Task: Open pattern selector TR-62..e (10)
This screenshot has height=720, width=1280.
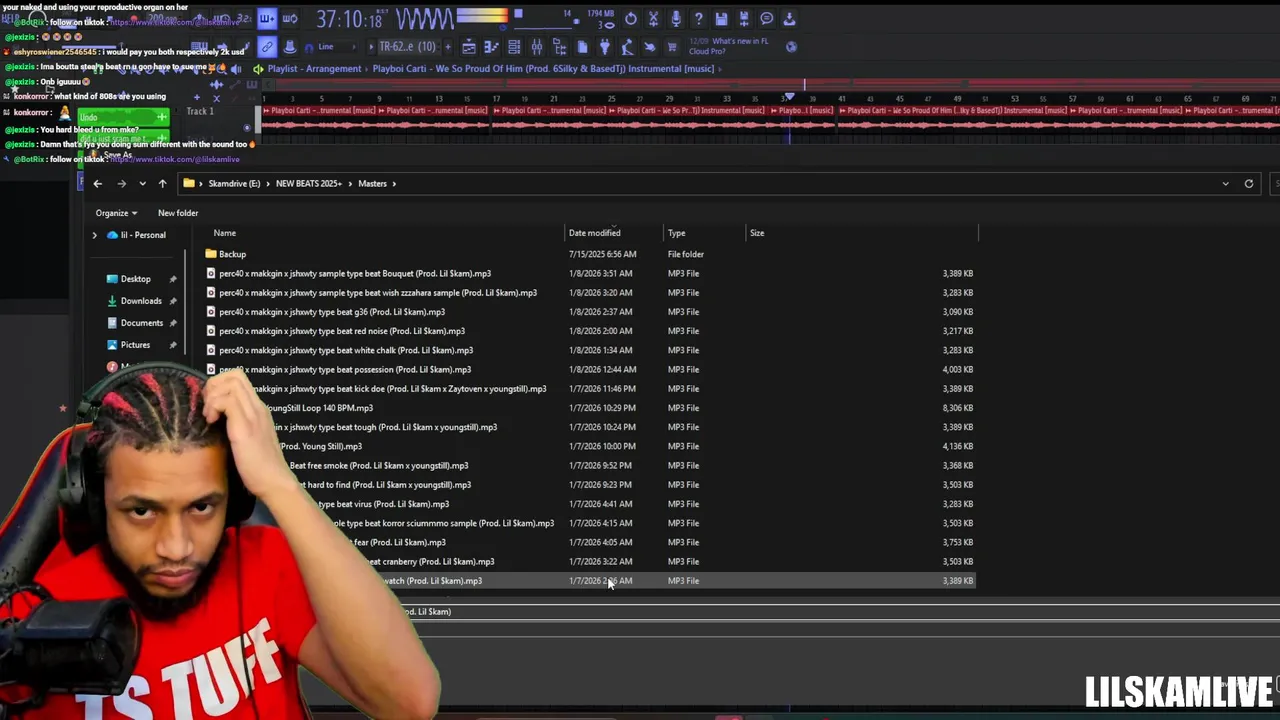Action: [x=407, y=47]
